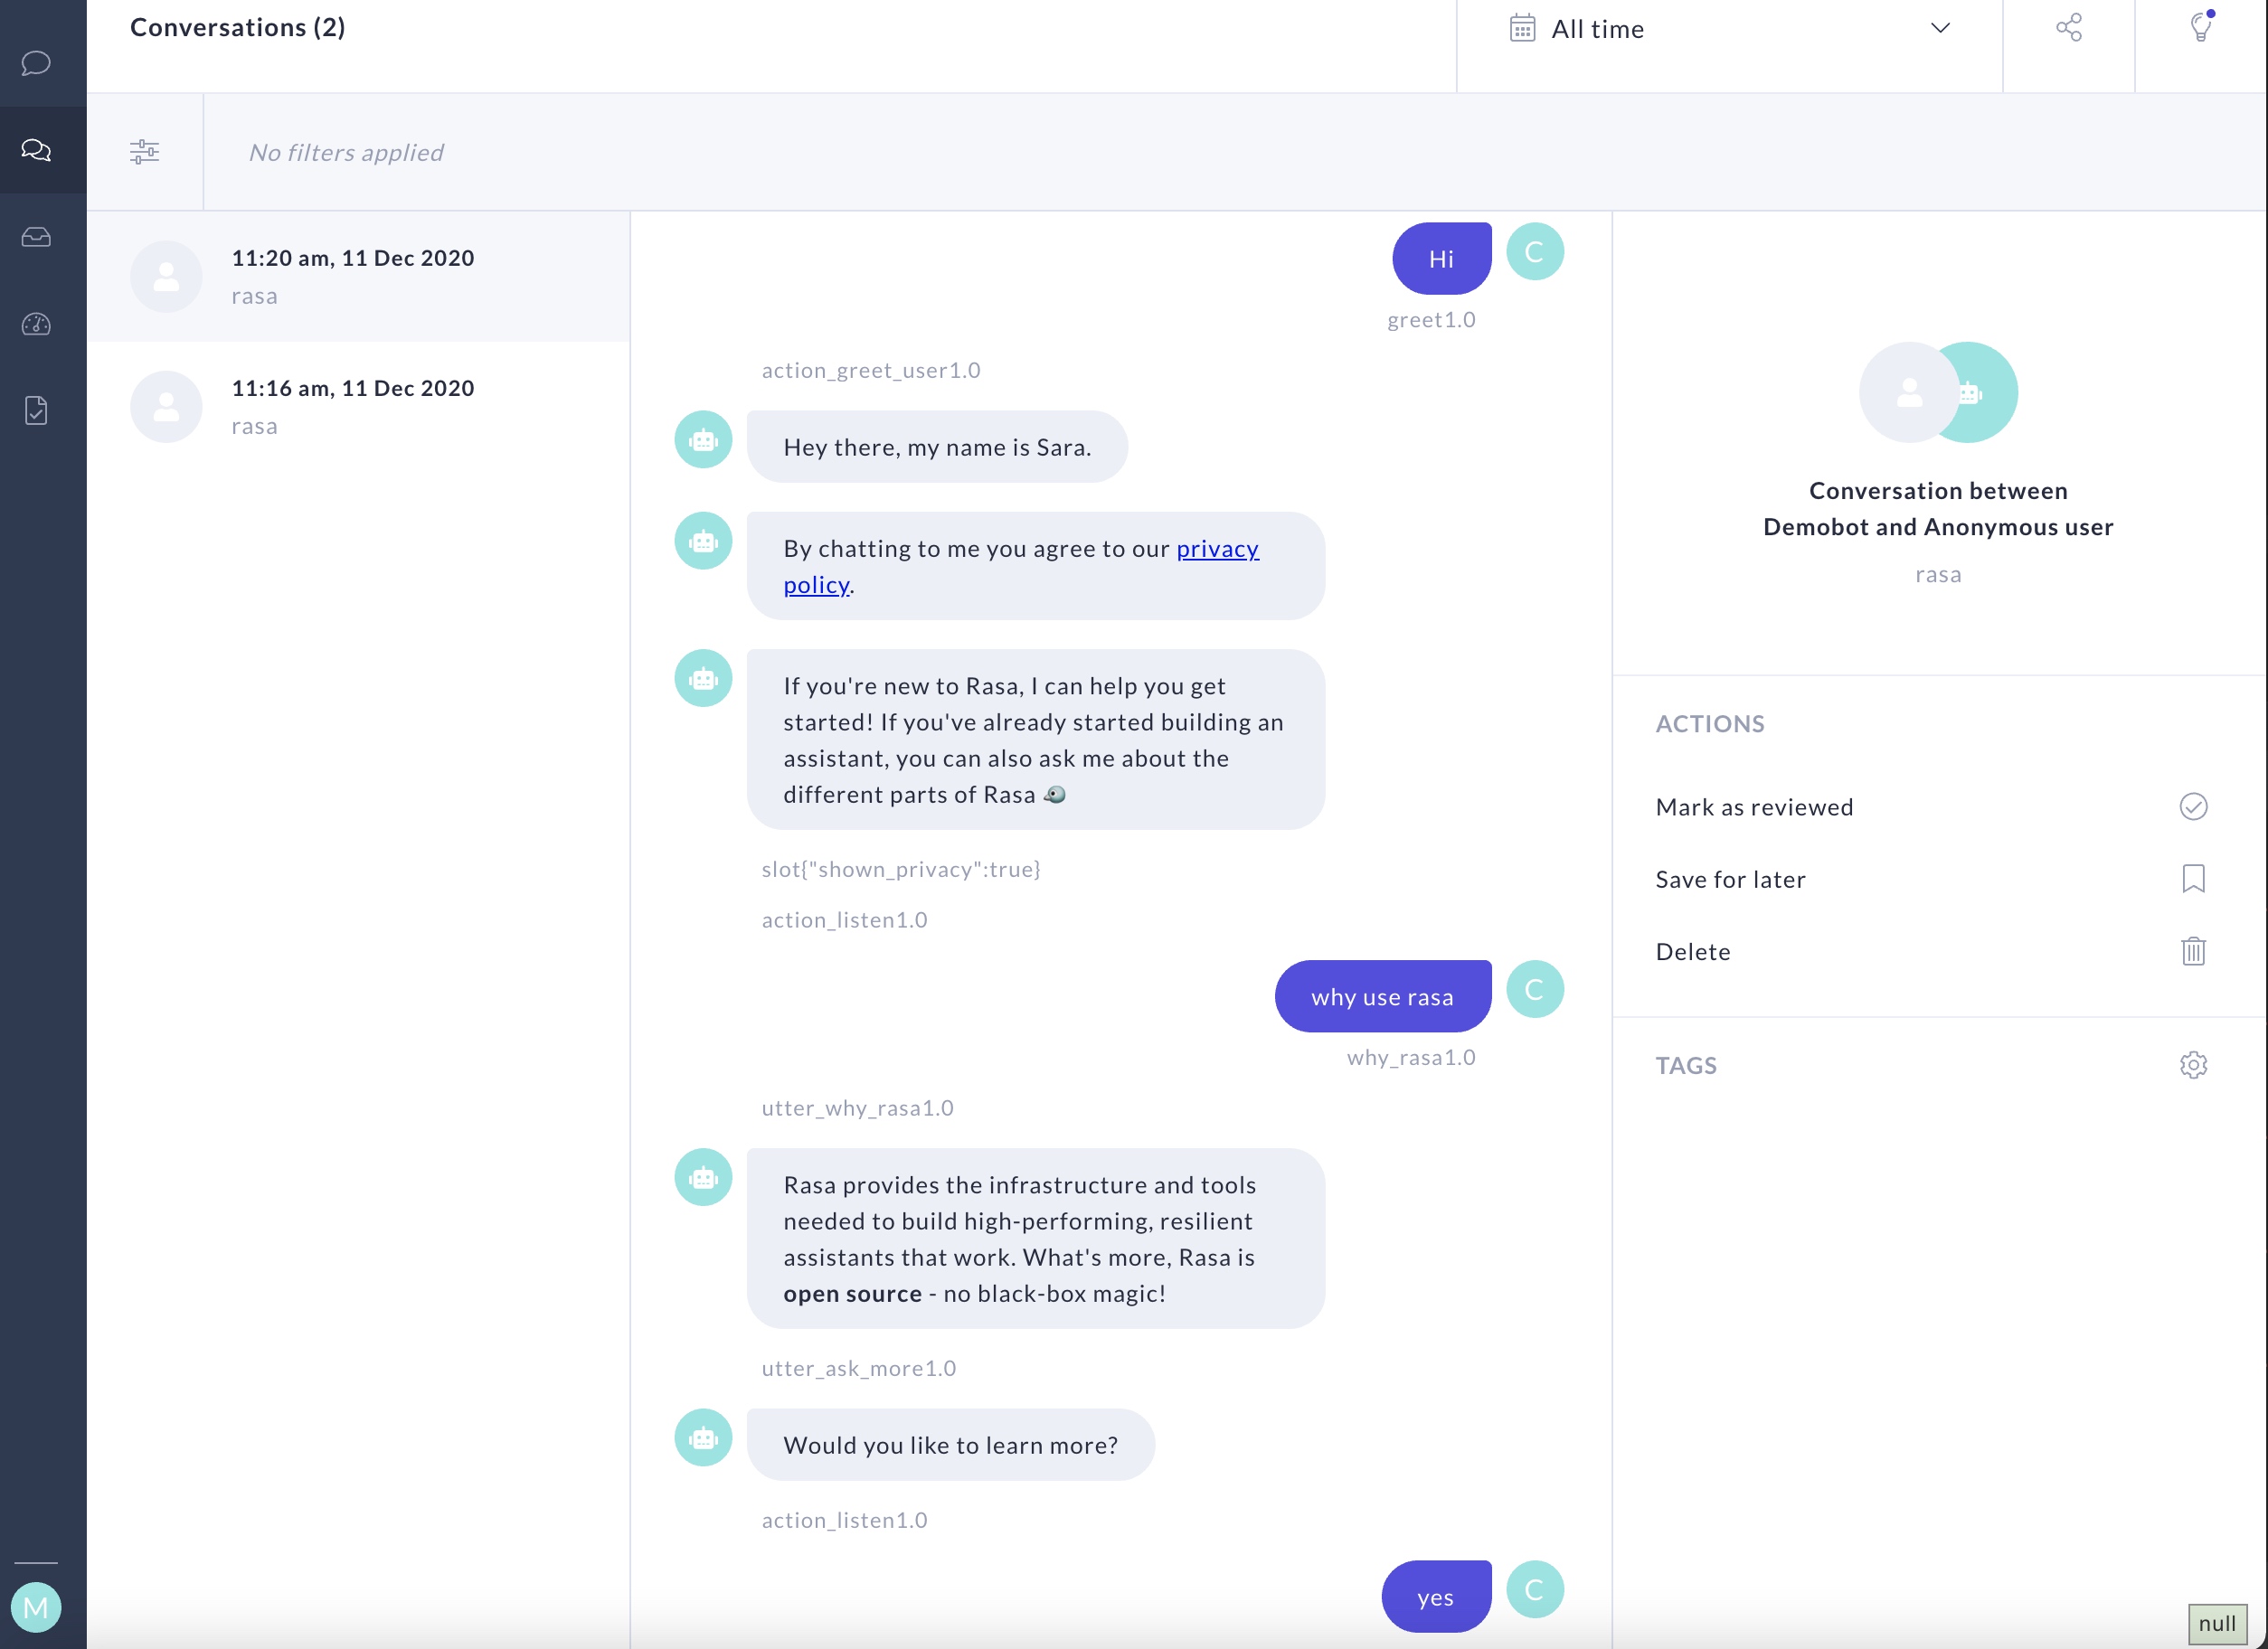The height and width of the screenshot is (1649, 2268).
Task: Click the M user avatar
Action: pyautogui.click(x=36, y=1607)
